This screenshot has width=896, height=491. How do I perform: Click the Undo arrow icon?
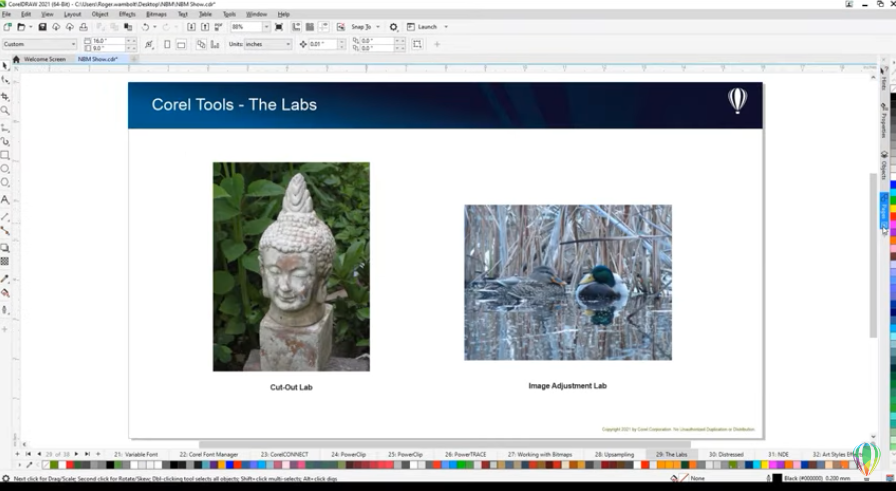point(145,27)
